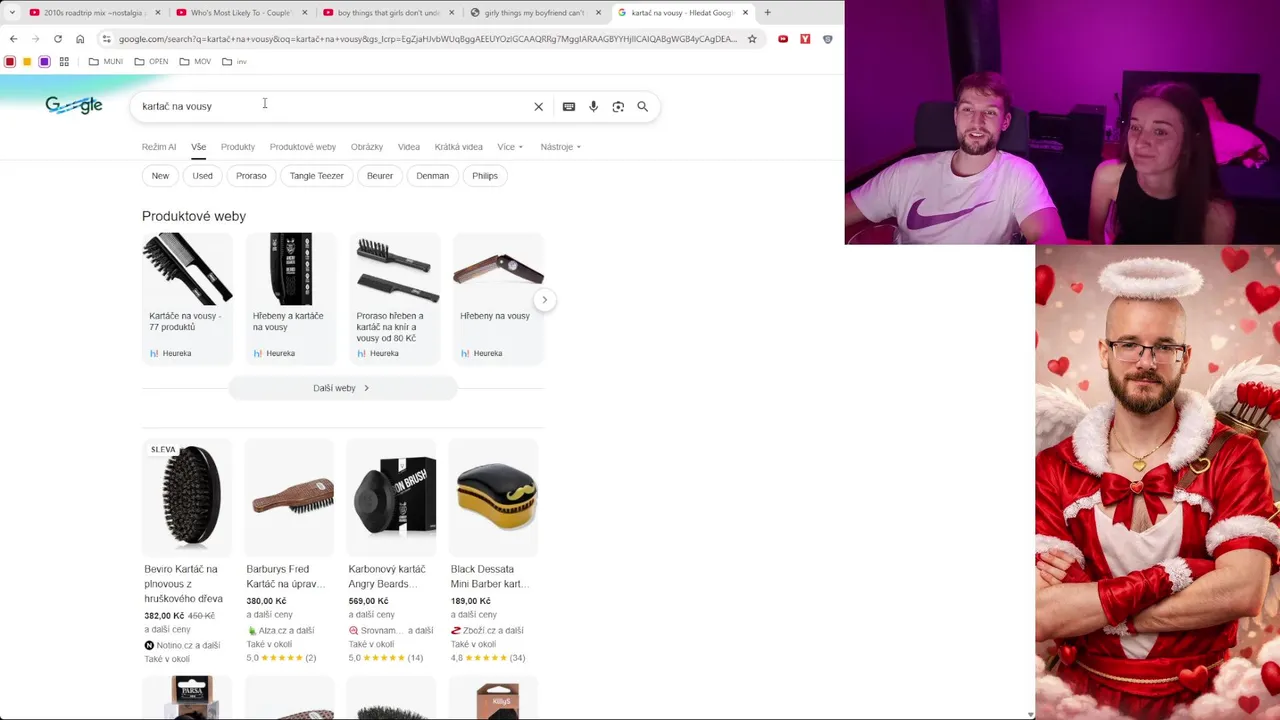1280x720 pixels.
Task: Open the tab search dropdown arrow
Action: pyautogui.click(x=12, y=13)
